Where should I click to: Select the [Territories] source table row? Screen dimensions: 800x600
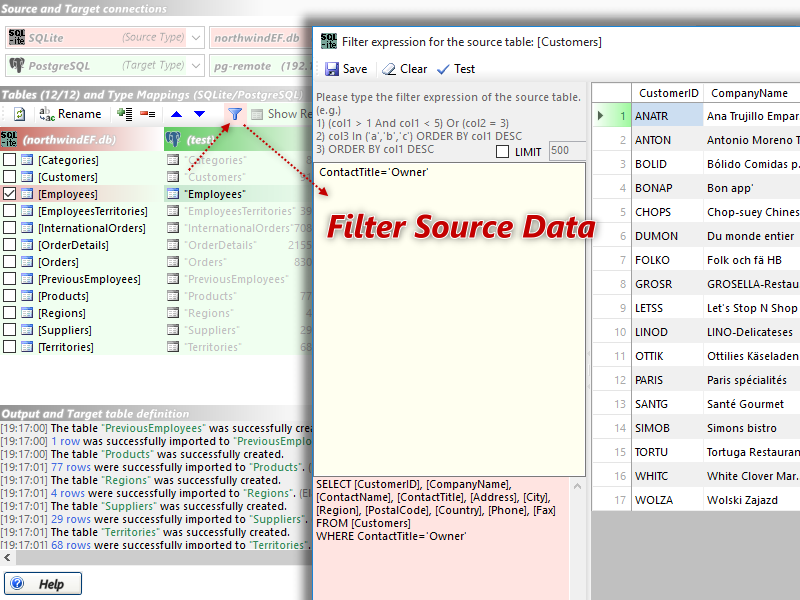[82, 347]
